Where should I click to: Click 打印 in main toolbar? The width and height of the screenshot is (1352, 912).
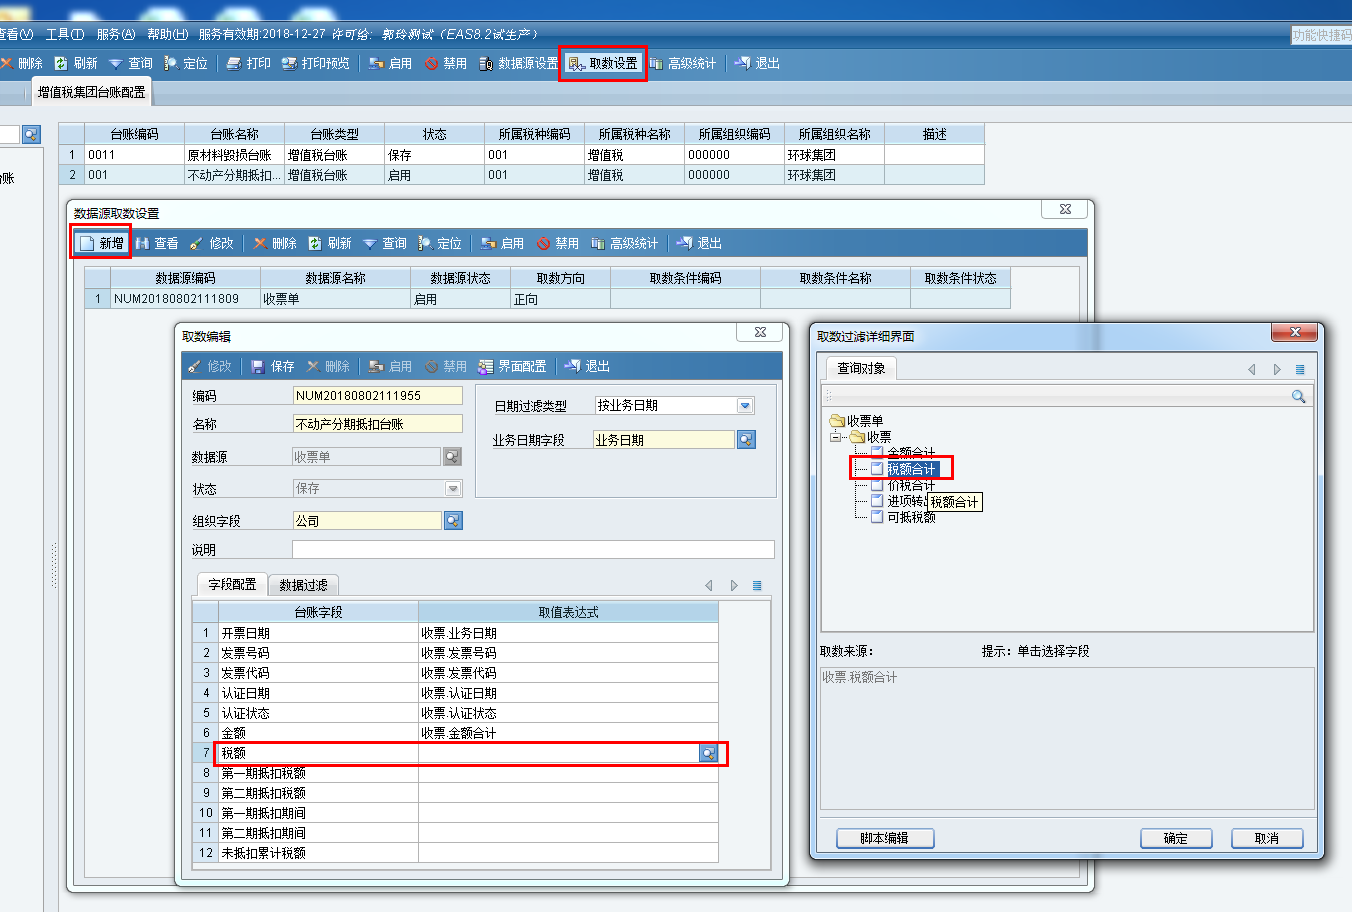[249, 63]
